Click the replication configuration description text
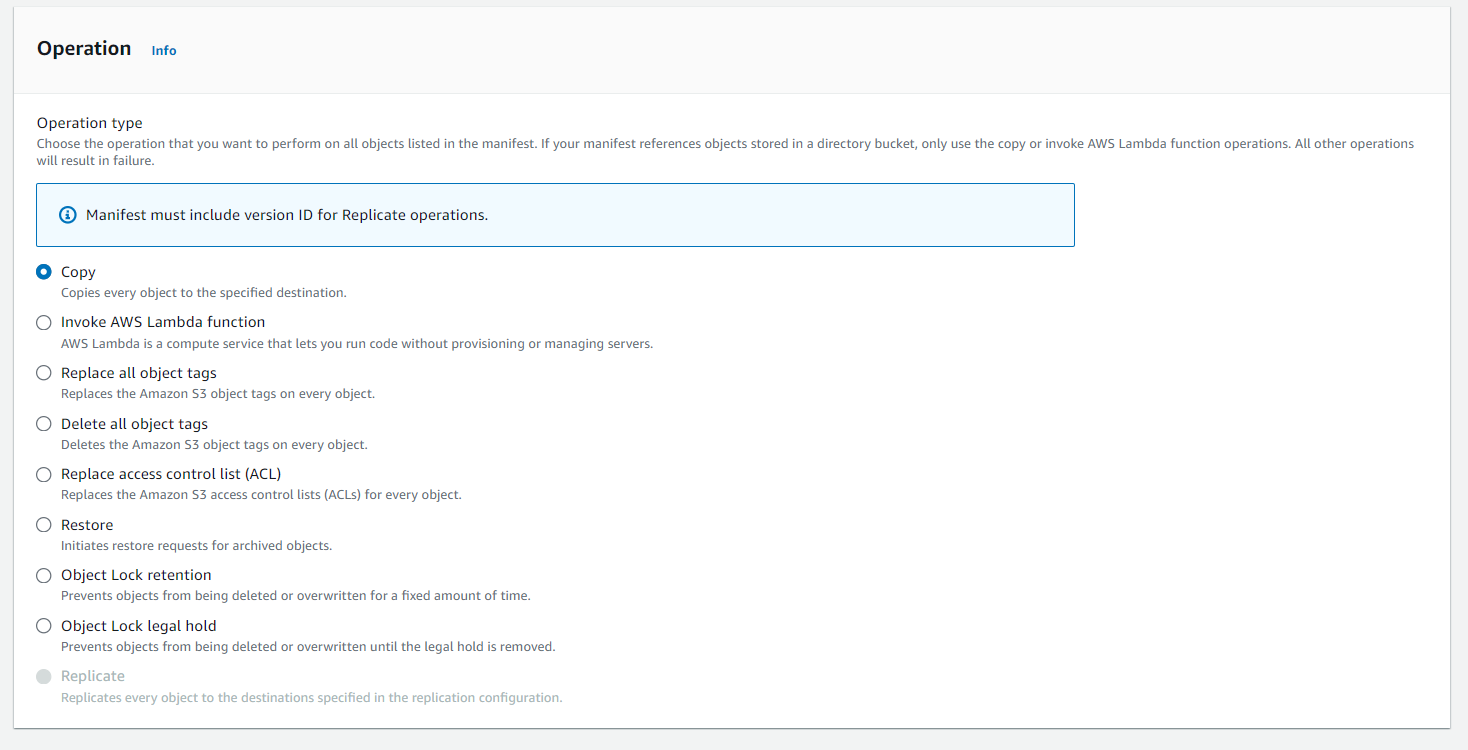The width and height of the screenshot is (1468, 750). tap(312, 698)
